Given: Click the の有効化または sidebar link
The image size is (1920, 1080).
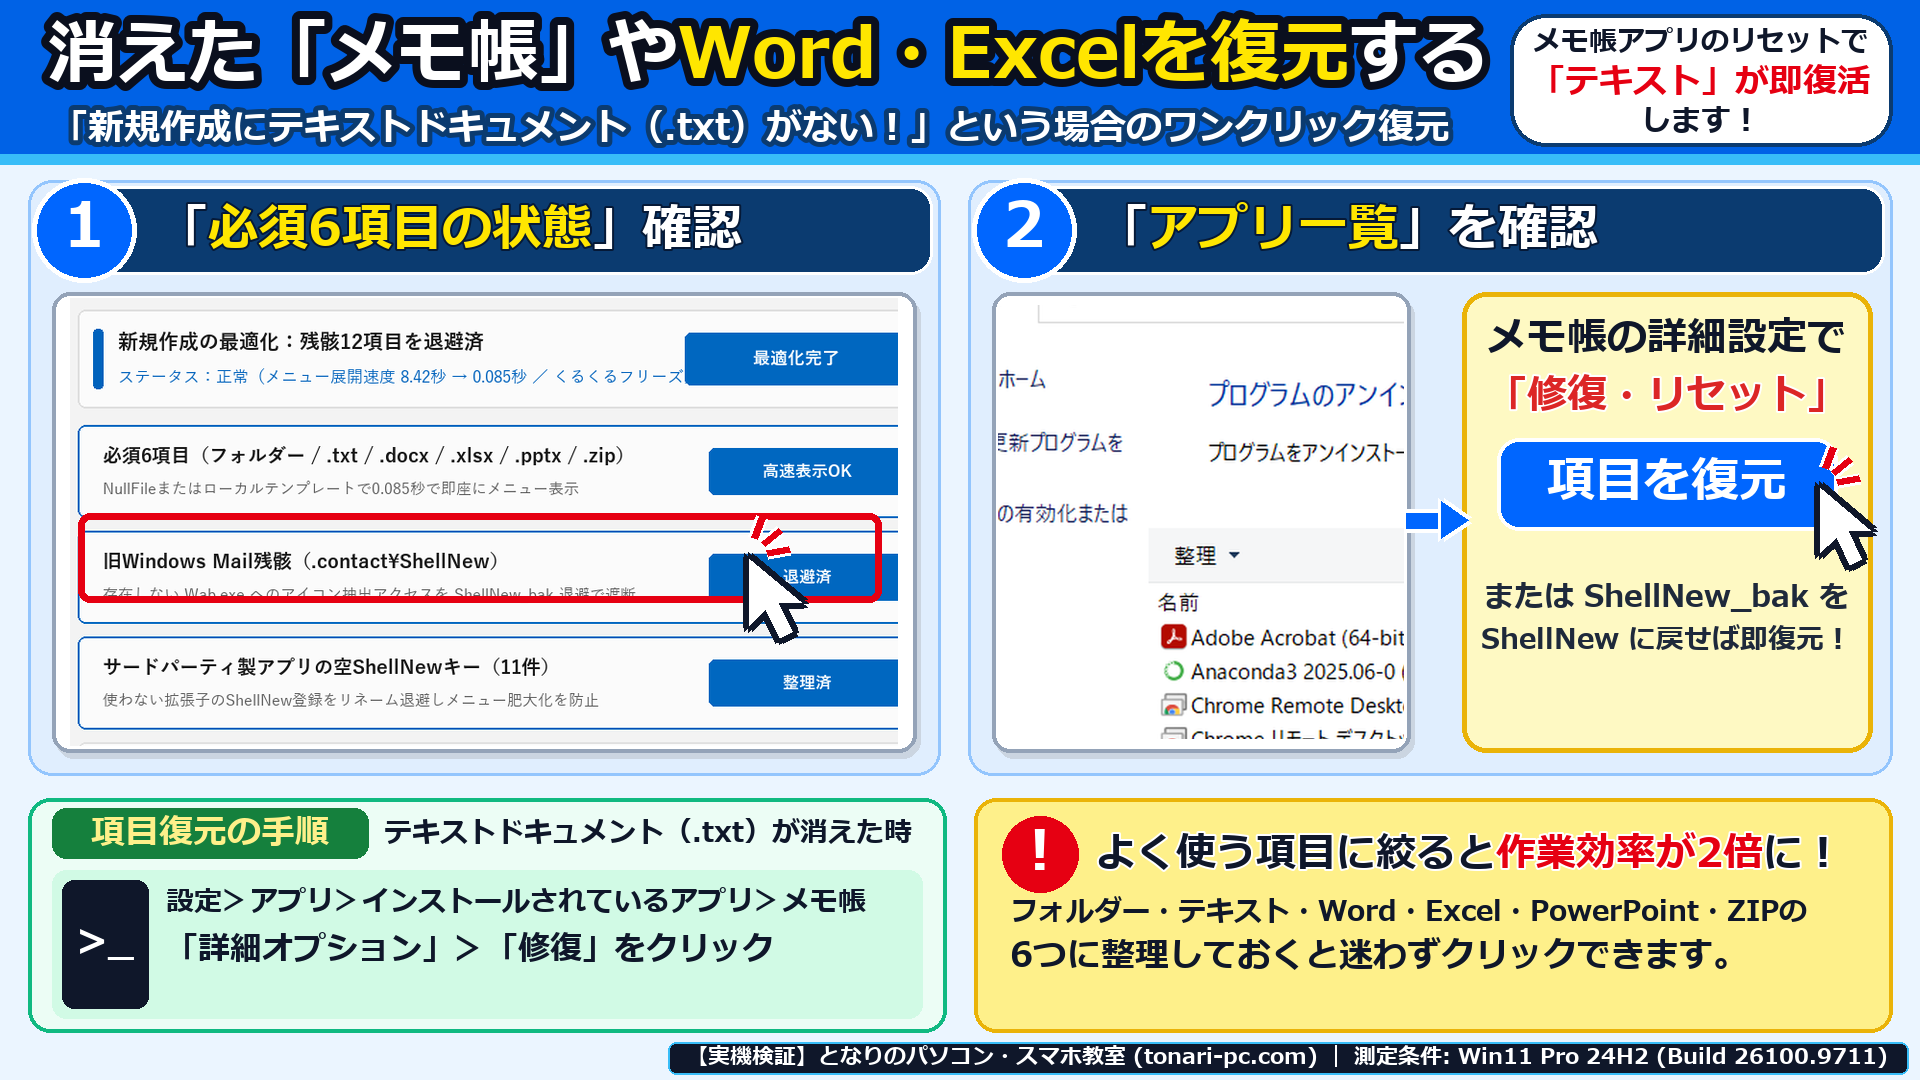Looking at the screenshot, I should pos(1063,514).
